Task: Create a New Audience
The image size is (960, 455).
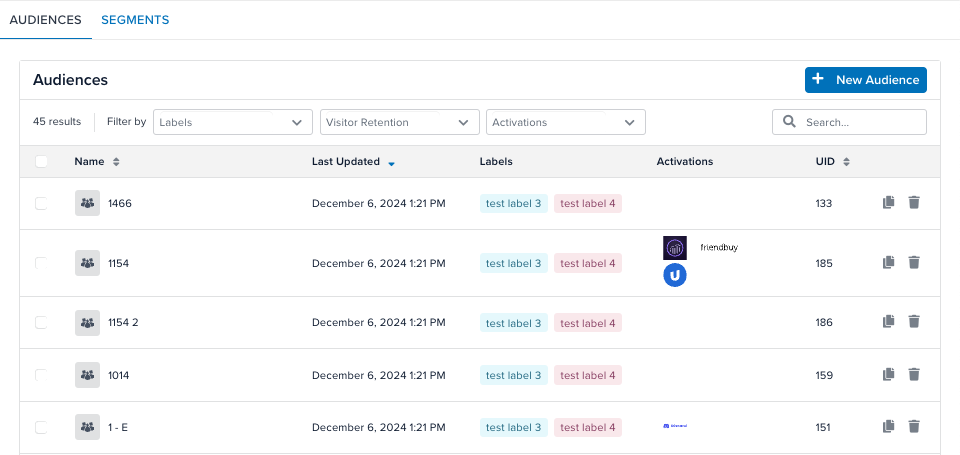Action: (x=866, y=80)
